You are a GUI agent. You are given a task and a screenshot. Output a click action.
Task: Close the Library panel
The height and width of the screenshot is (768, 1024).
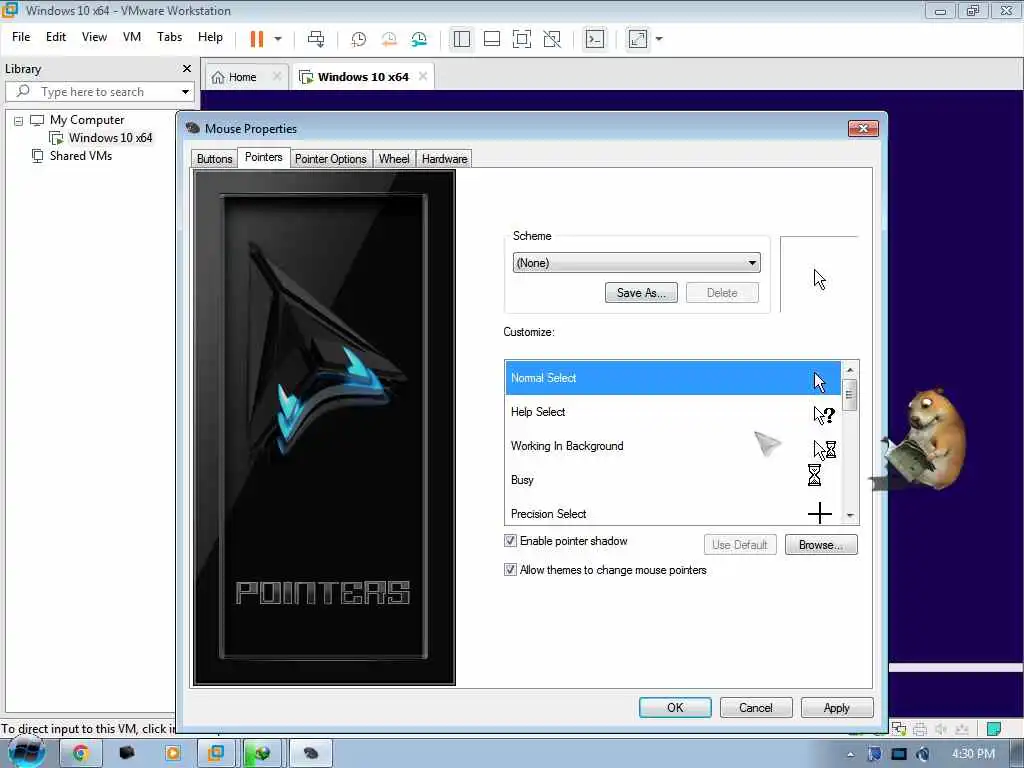click(x=187, y=69)
